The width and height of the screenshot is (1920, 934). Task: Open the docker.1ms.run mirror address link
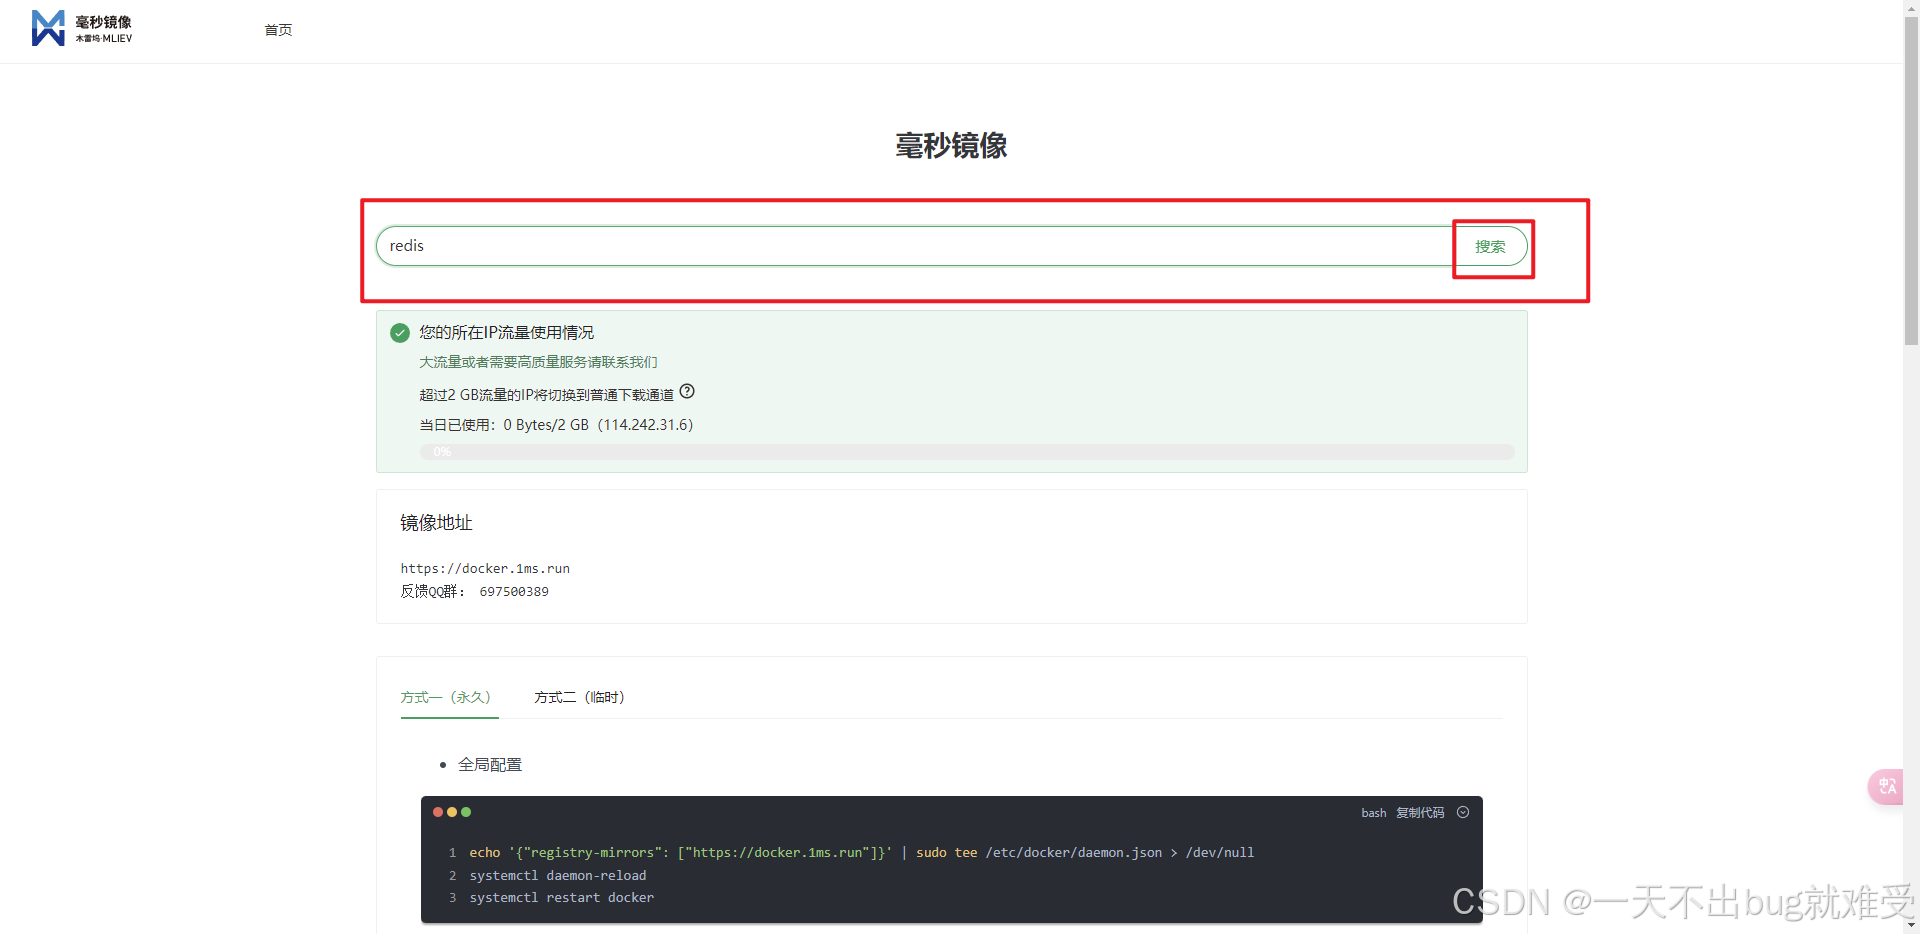coord(486,568)
